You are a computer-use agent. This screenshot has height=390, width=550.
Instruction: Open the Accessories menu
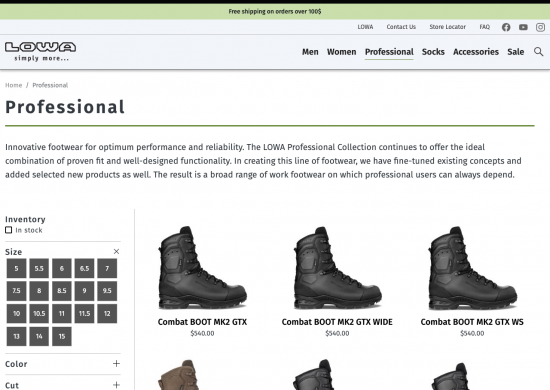[x=476, y=52]
